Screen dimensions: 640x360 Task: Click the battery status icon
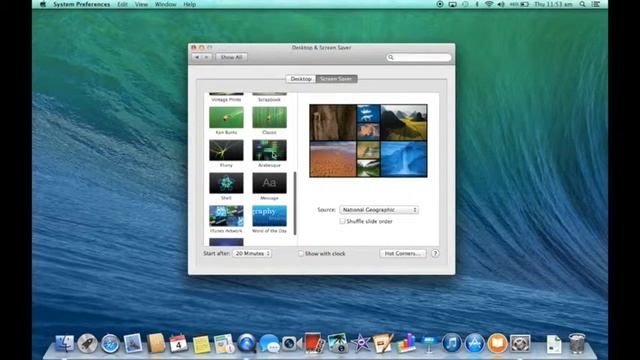coord(519,4)
